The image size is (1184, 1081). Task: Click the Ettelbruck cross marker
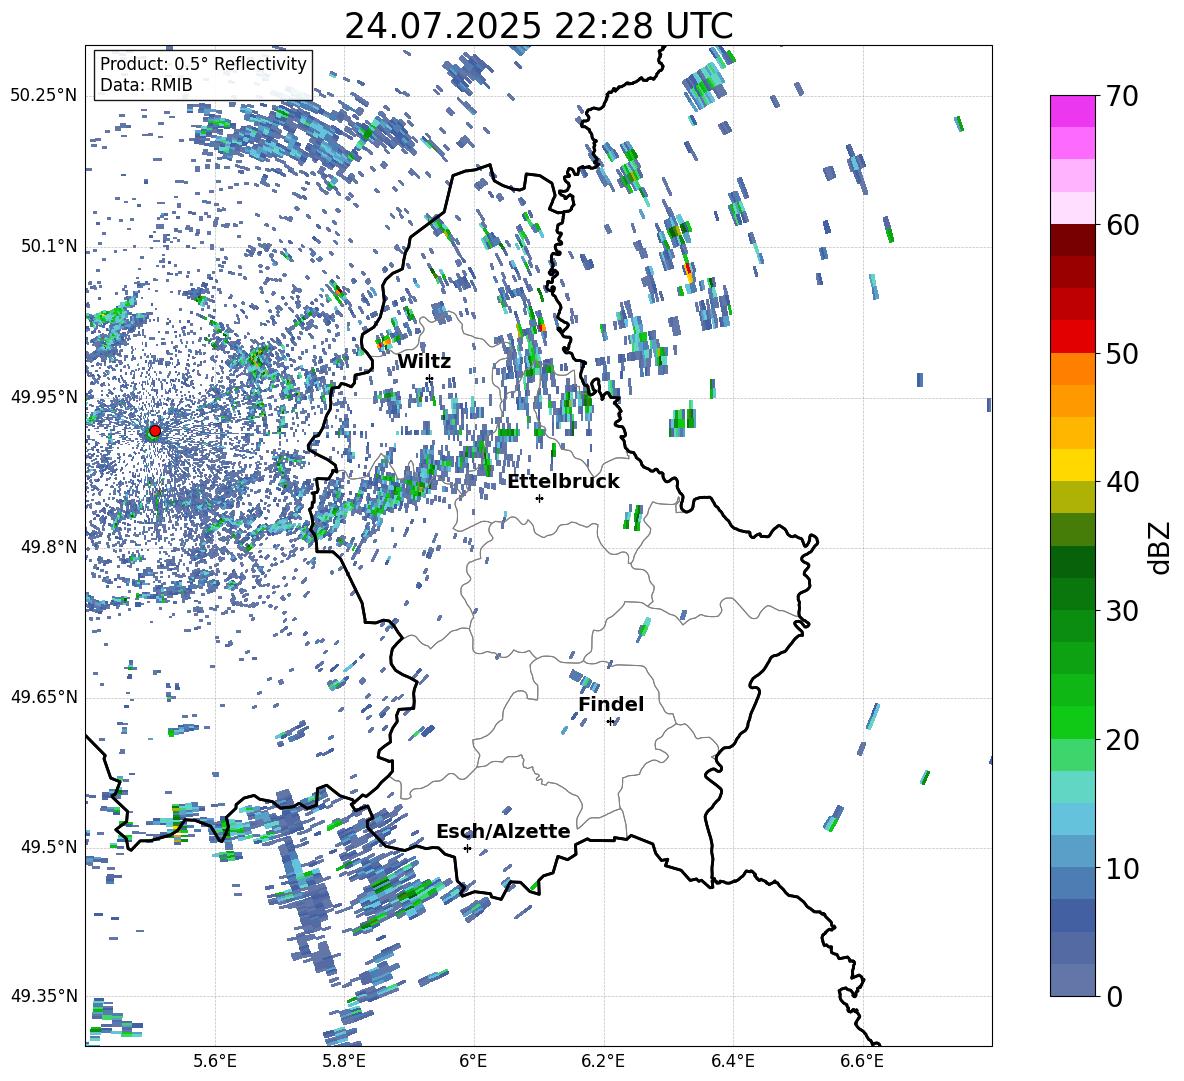[539, 498]
